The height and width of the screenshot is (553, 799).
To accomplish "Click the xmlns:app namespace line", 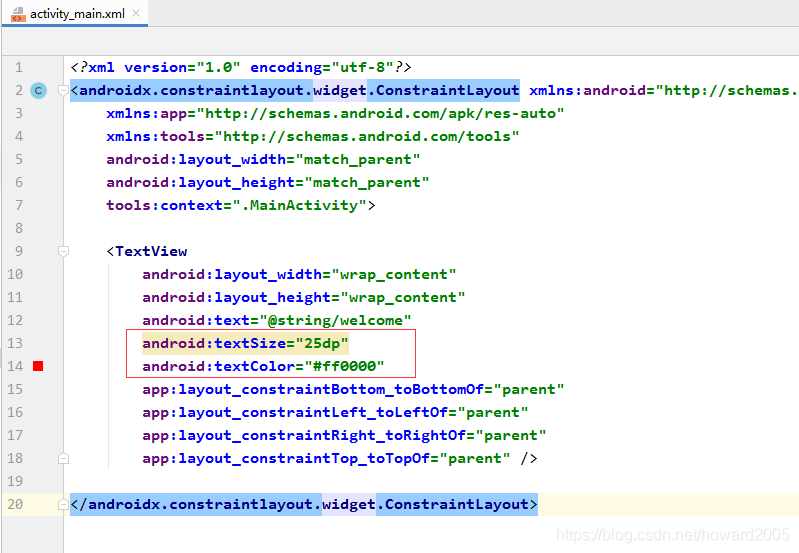I will click(x=335, y=113).
